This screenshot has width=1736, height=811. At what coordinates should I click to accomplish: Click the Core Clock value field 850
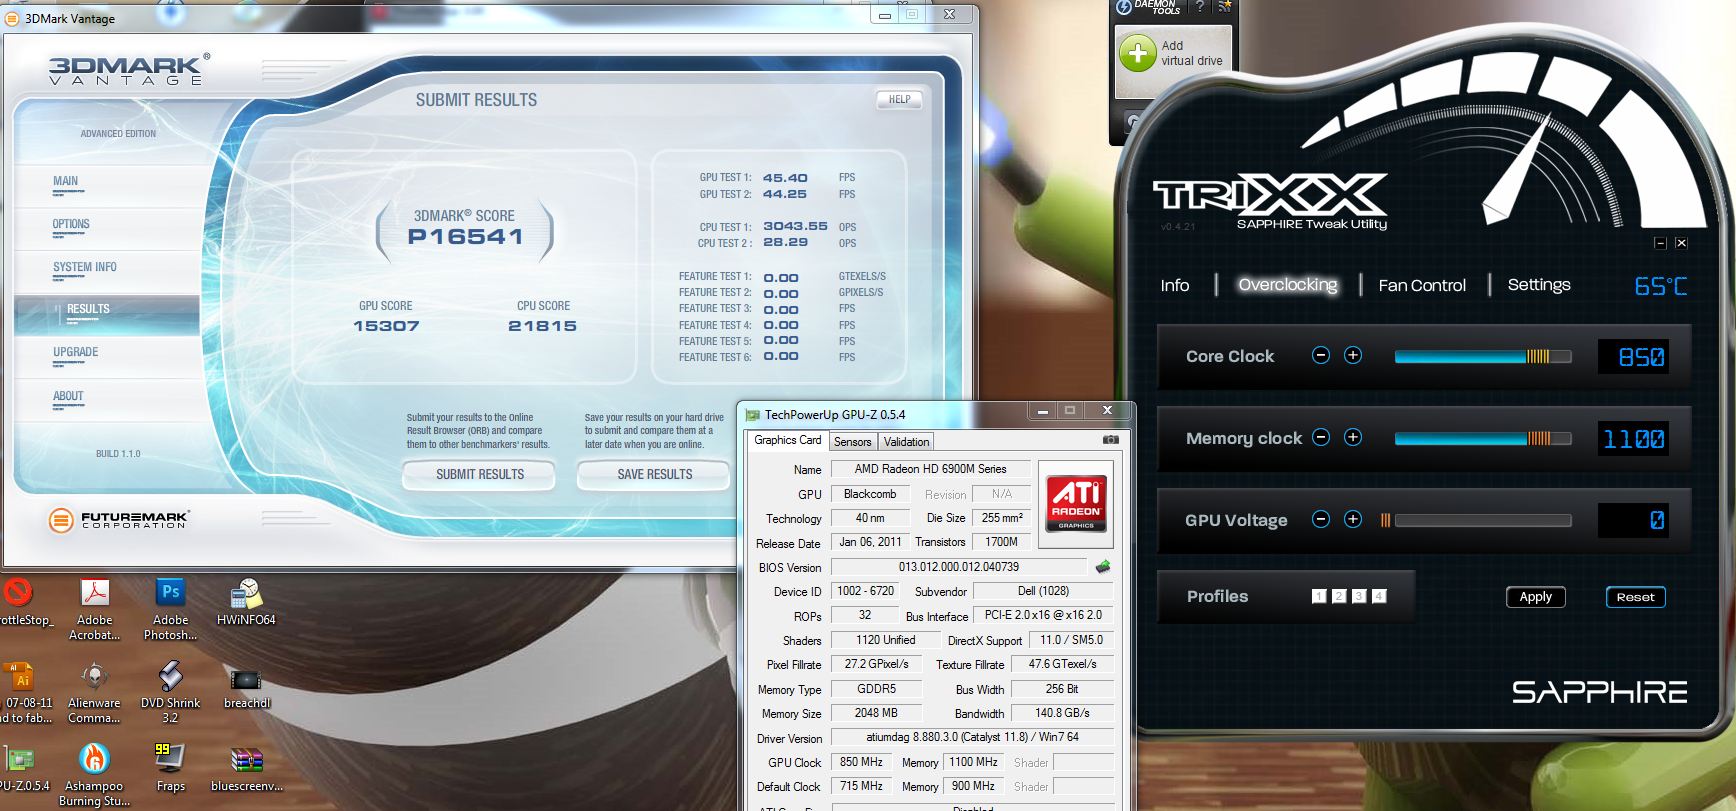[1633, 357]
